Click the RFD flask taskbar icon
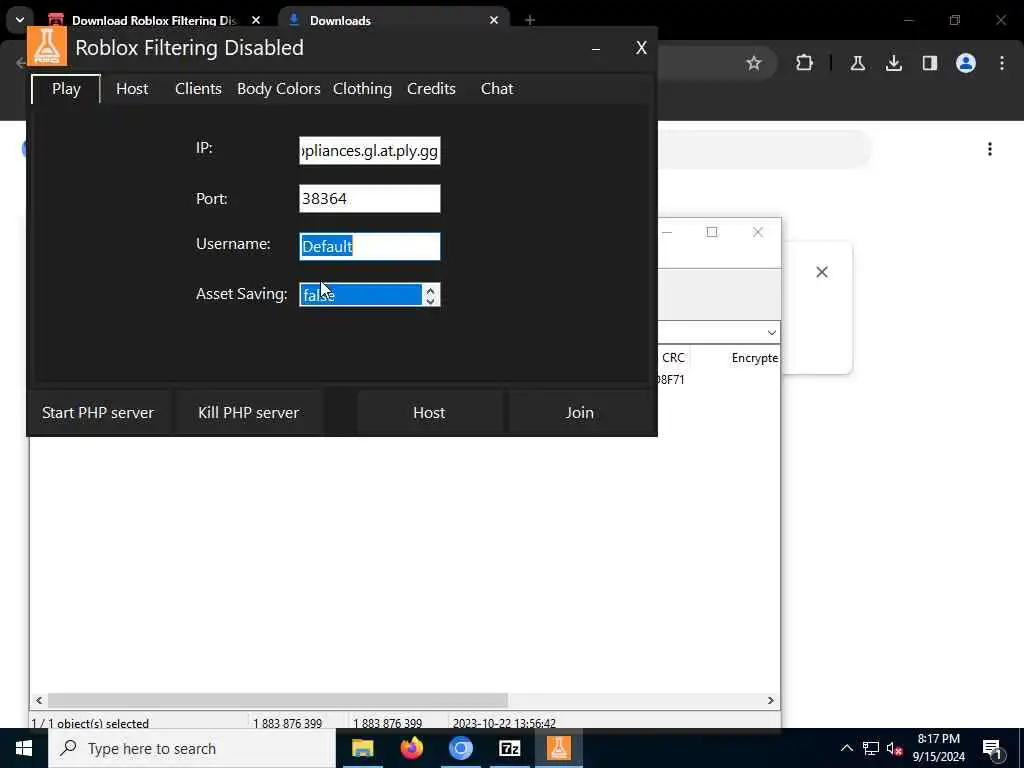The height and width of the screenshot is (768, 1024). [x=558, y=748]
